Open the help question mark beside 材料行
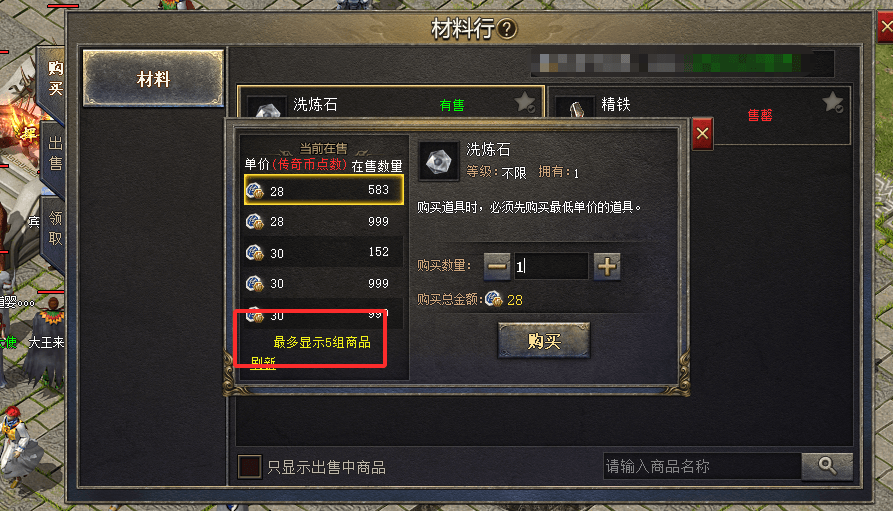Screen dimensions: 893x511 (x=506, y=28)
